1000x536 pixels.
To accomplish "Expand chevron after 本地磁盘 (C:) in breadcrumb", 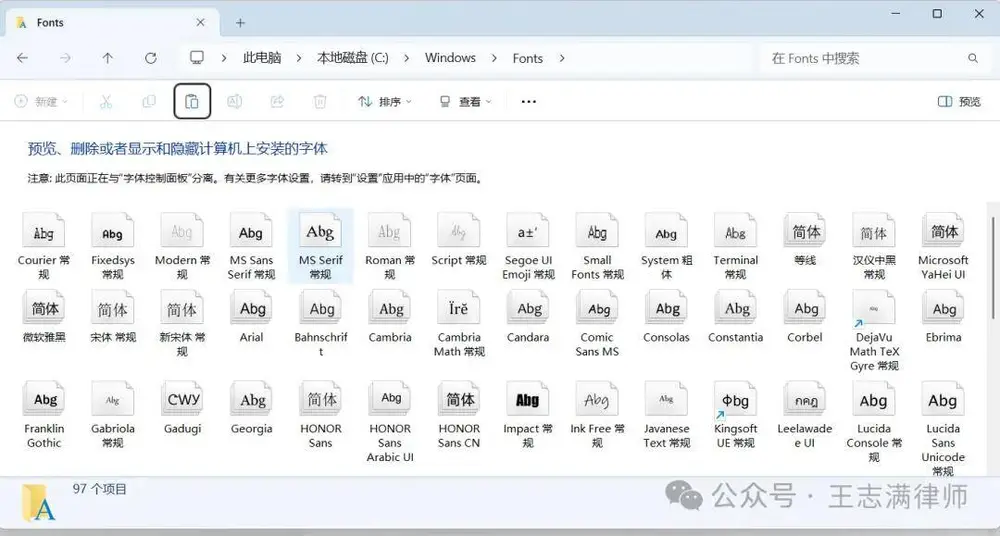I will 407,58.
